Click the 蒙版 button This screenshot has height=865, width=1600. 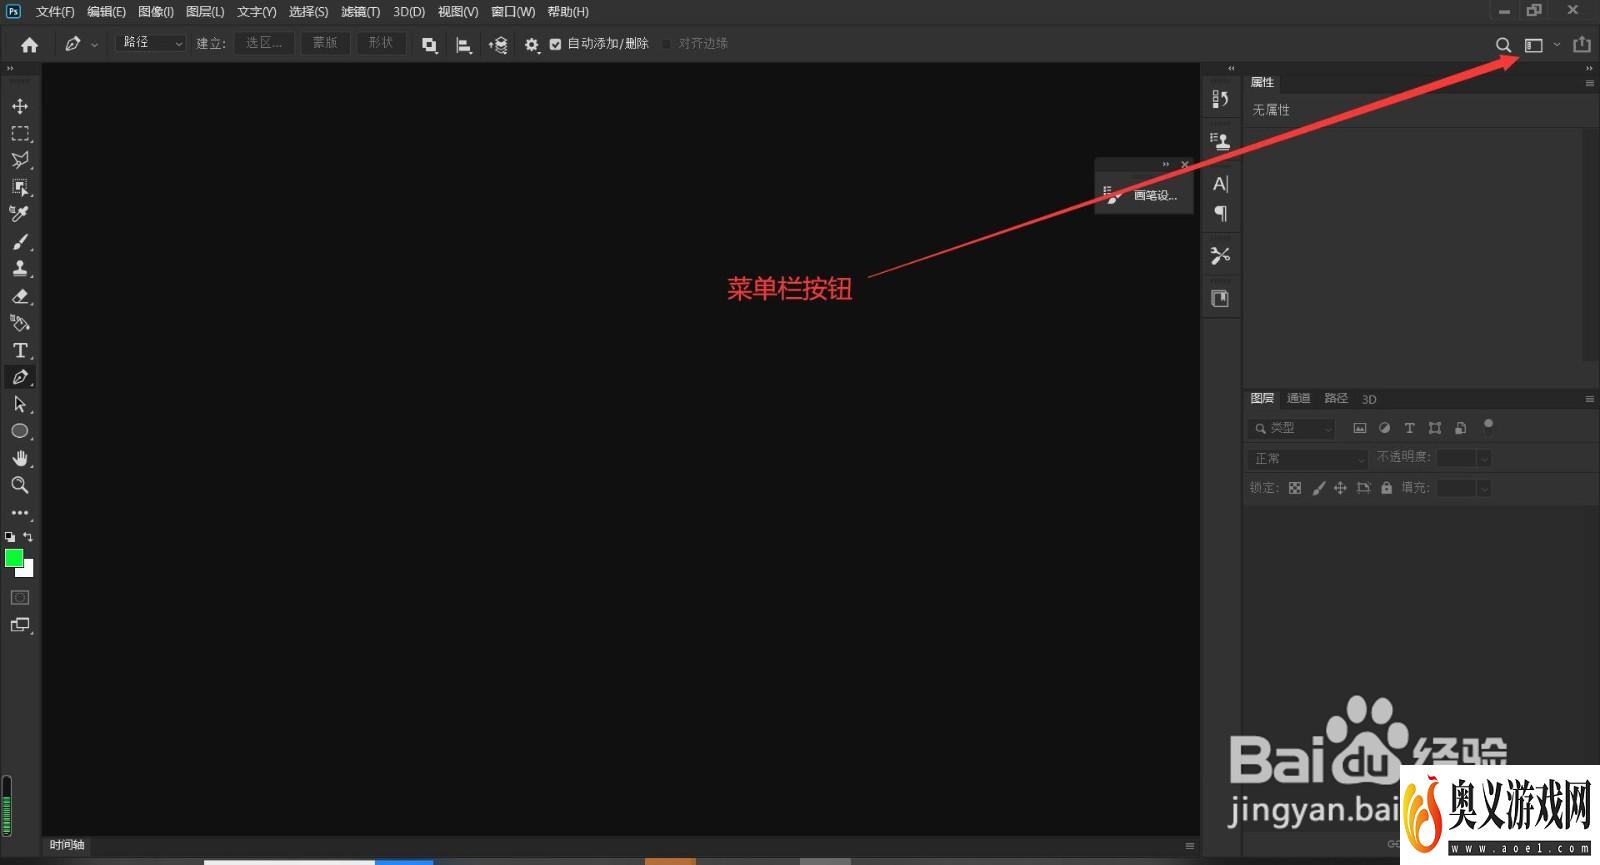click(325, 43)
